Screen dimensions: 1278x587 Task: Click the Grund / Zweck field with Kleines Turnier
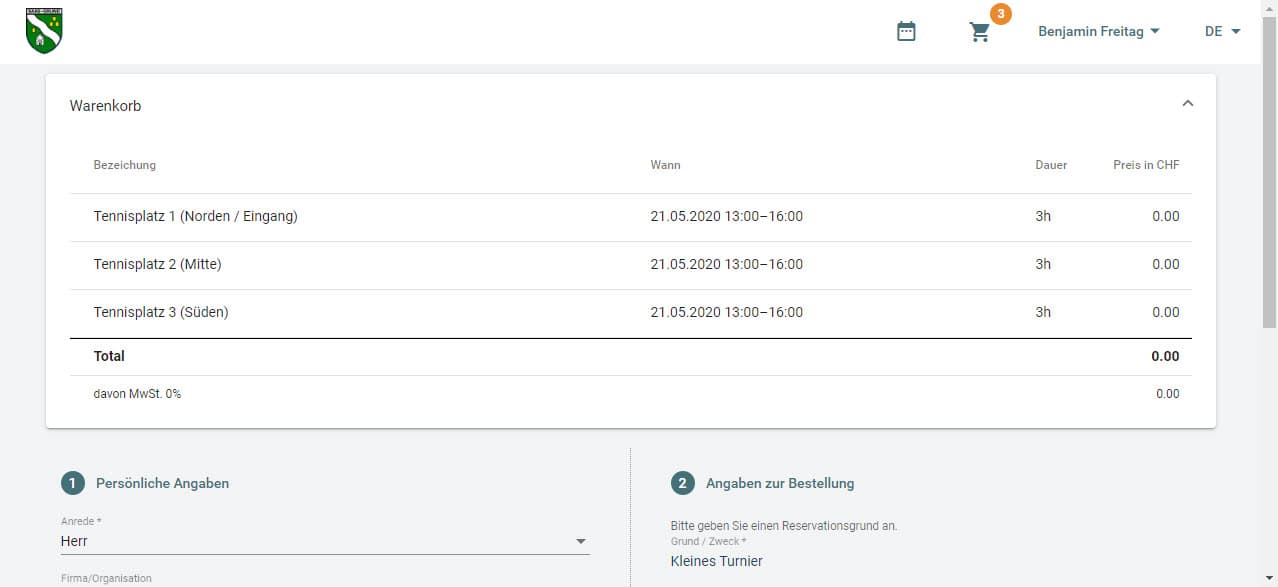click(x=716, y=561)
